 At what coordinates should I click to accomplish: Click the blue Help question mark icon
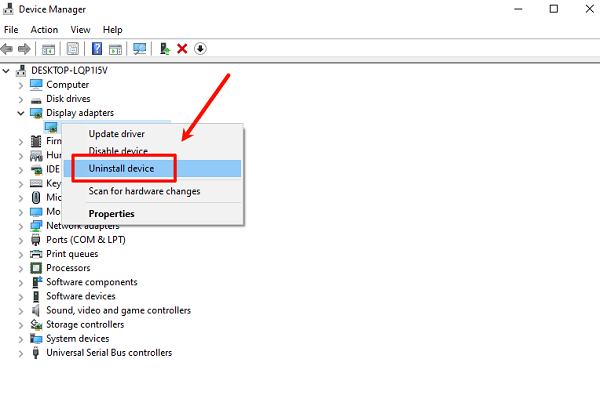pos(97,49)
